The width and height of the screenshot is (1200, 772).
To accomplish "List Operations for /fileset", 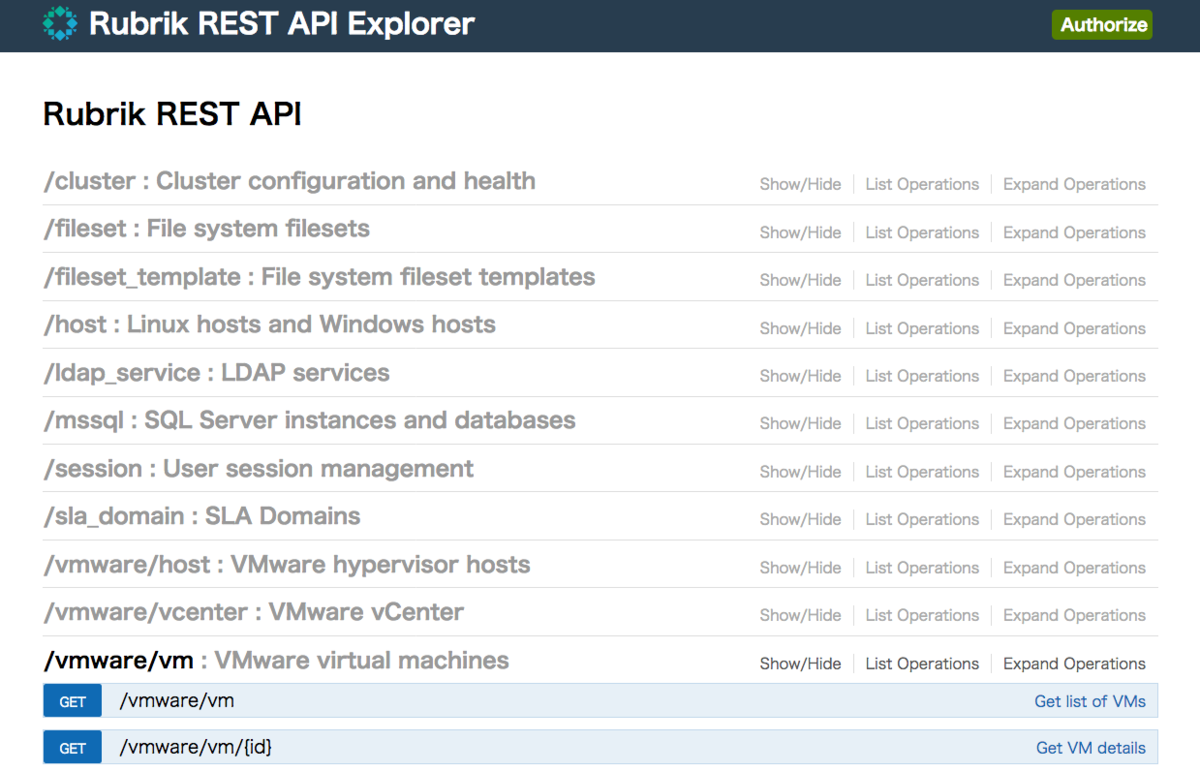I will [922, 232].
